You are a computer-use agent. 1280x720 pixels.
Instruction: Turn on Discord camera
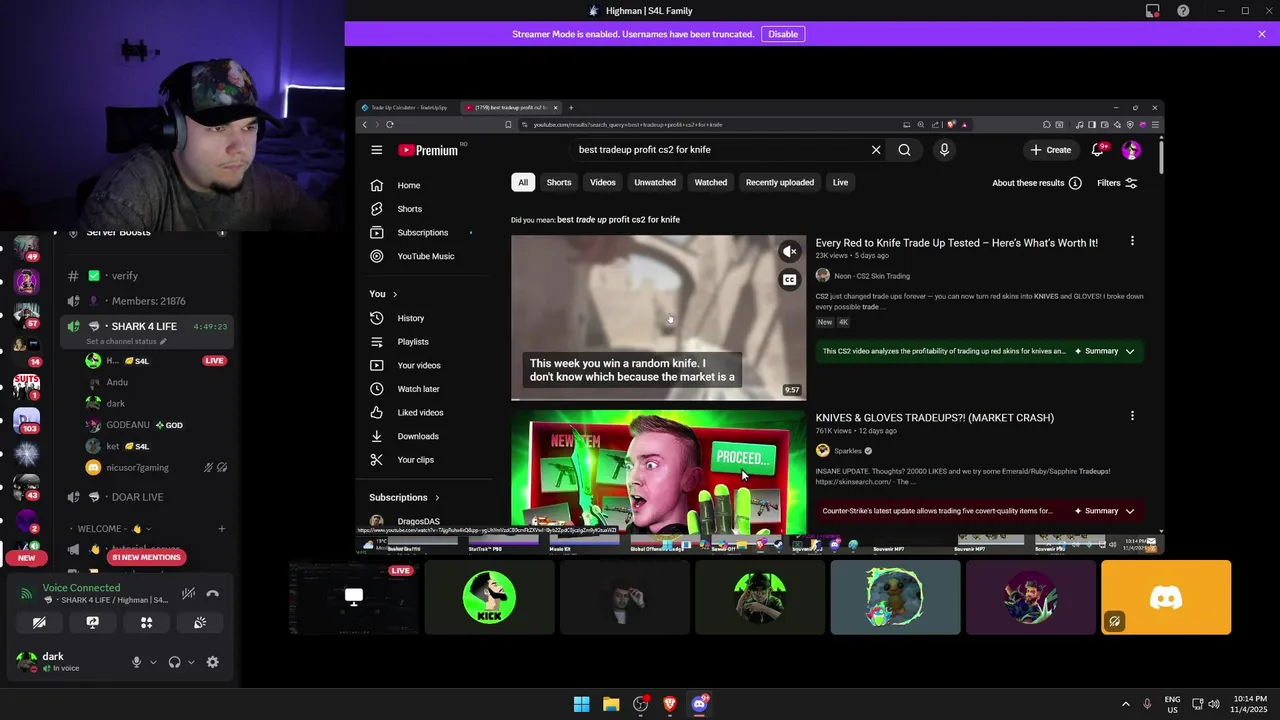[39, 622]
